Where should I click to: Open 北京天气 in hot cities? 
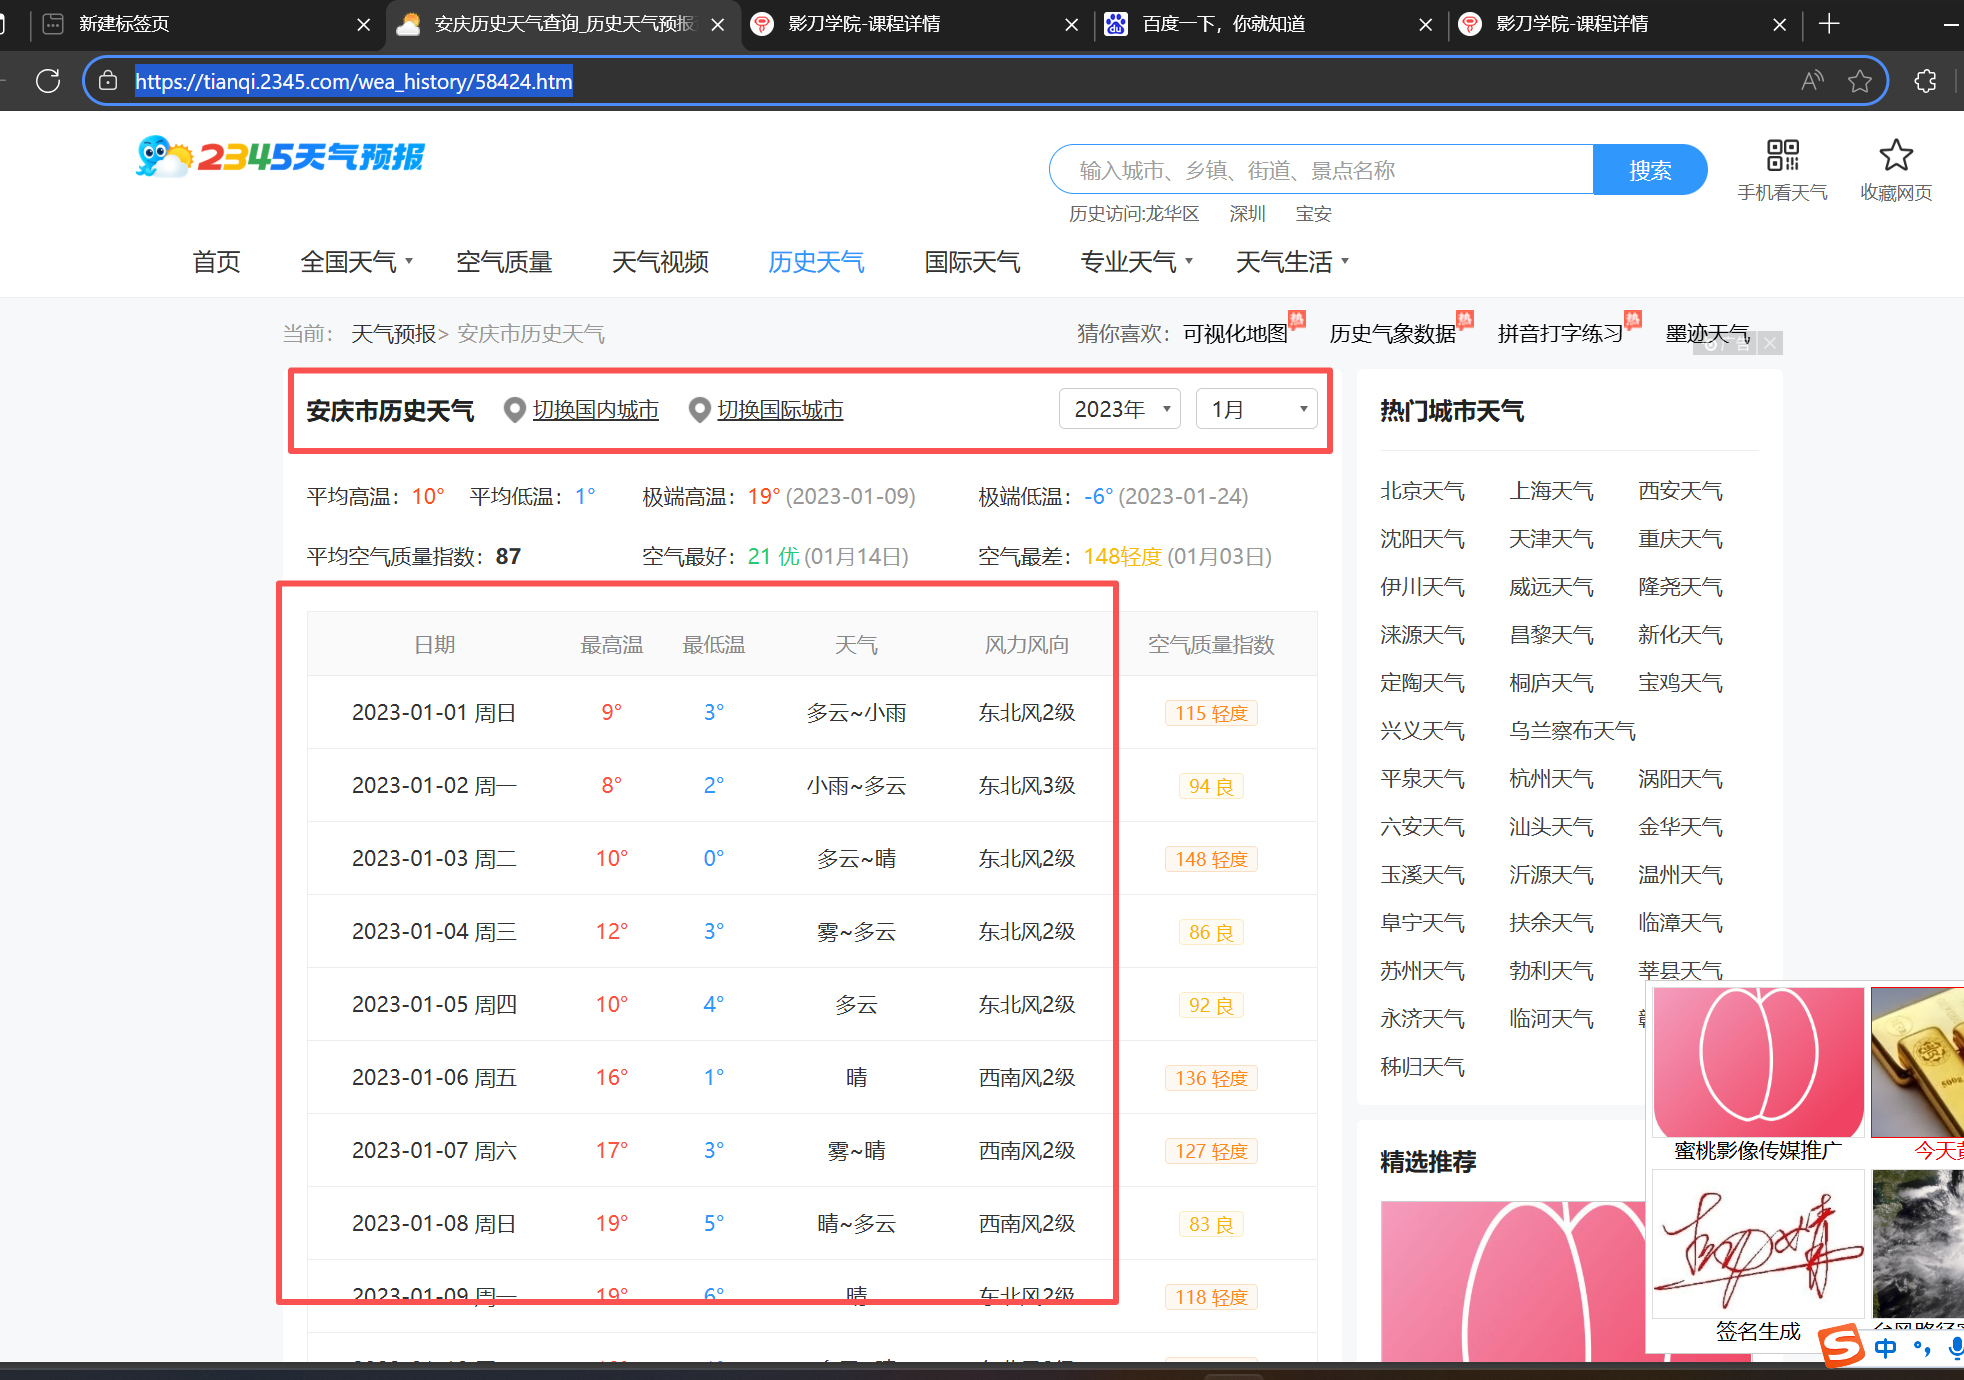pos(1422,491)
